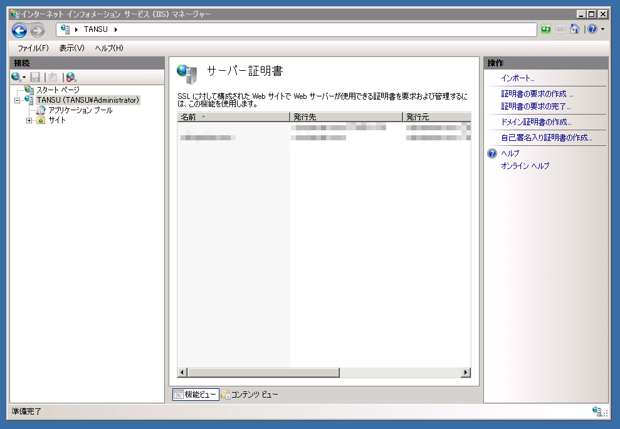The height and width of the screenshot is (429, 620).
Task: Collapse the TANSU server tree node
Action: [17, 100]
